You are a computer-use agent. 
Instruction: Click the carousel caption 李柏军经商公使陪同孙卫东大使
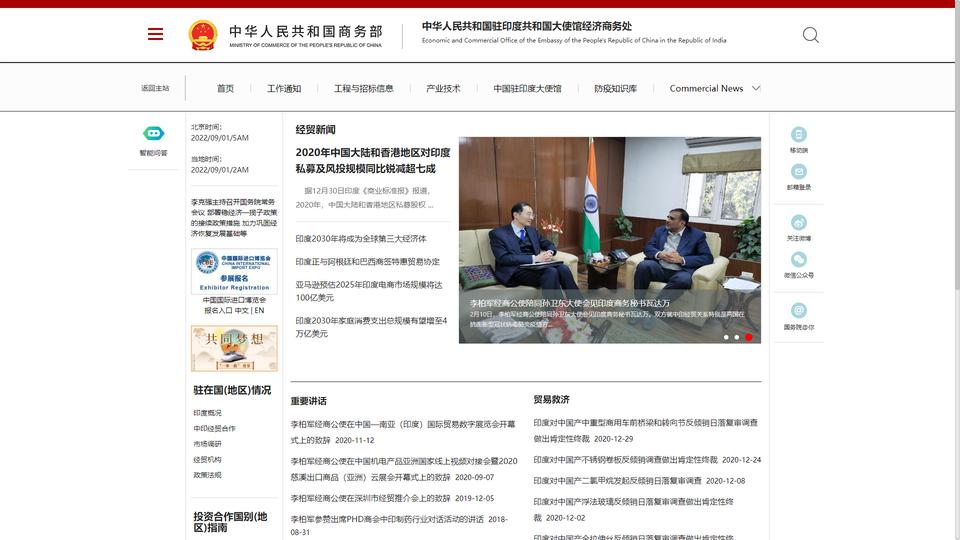click(569, 303)
